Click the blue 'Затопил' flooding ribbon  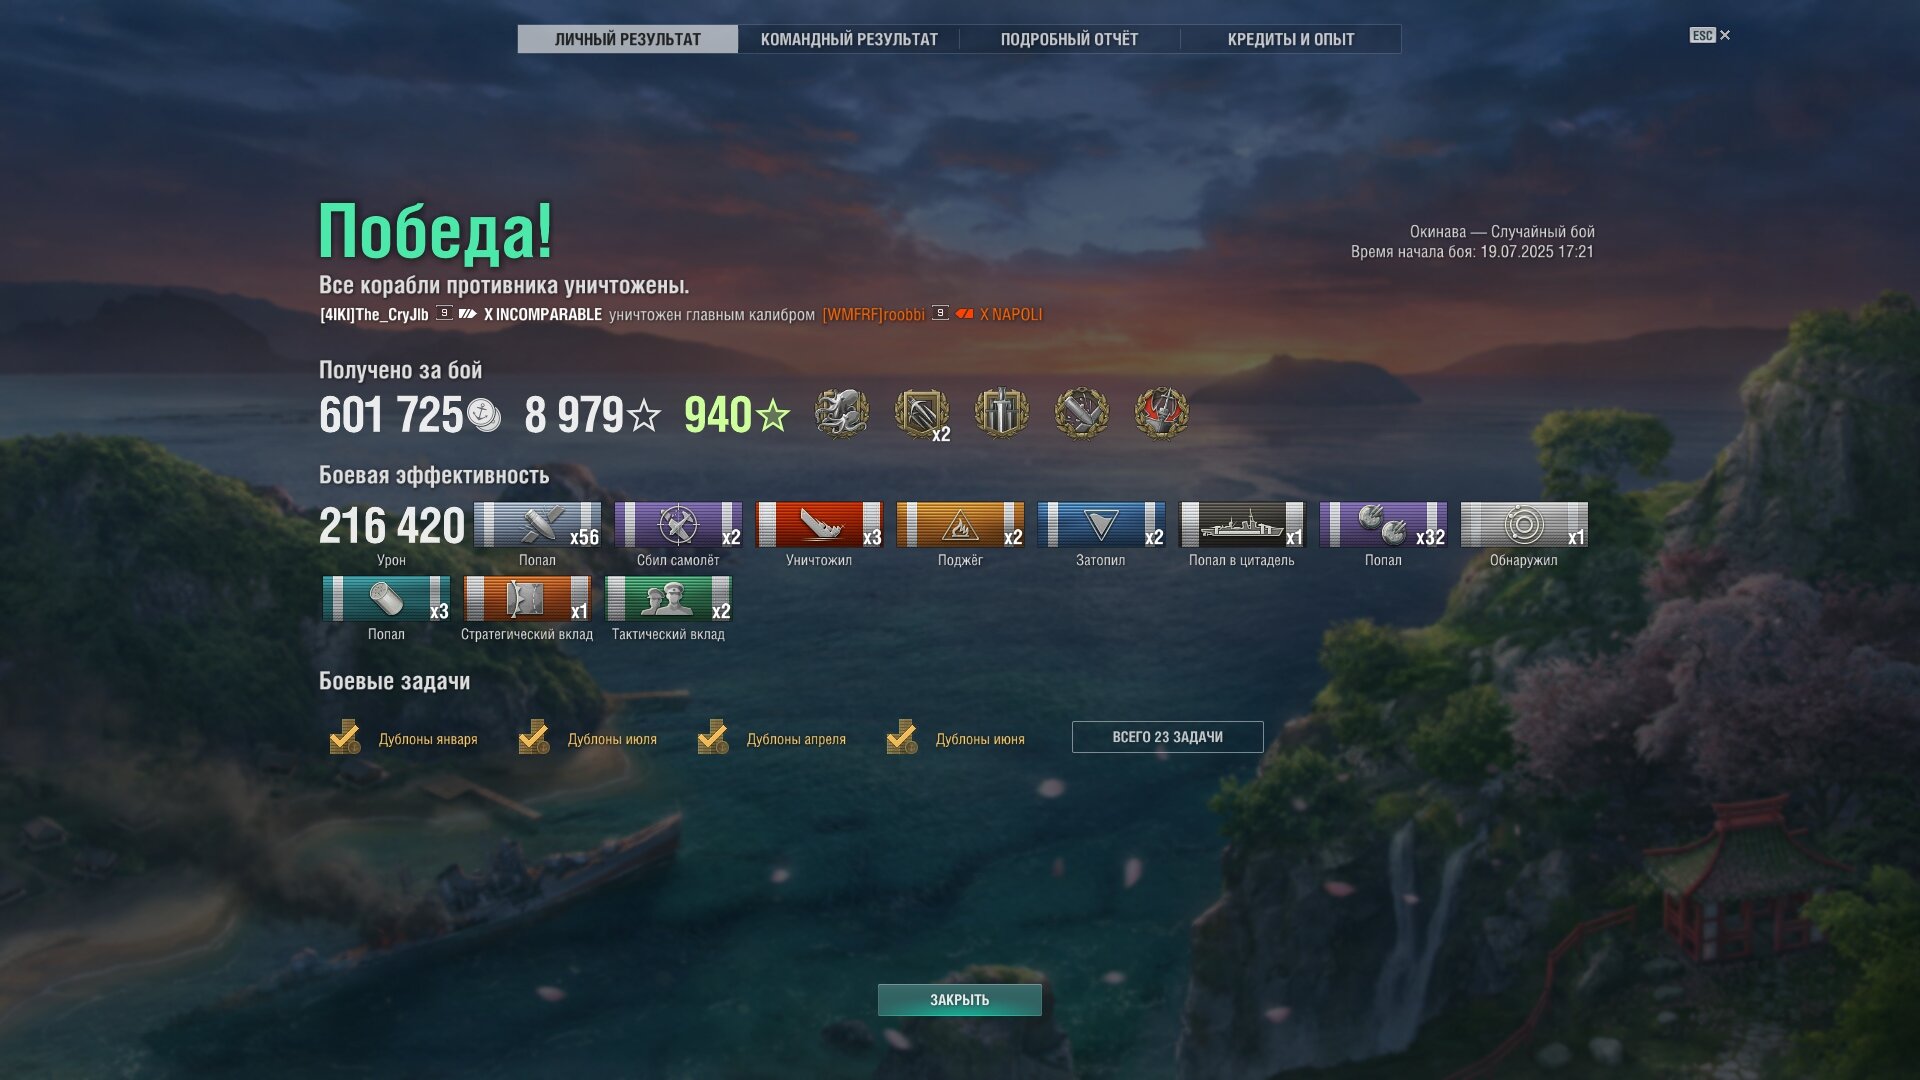tap(1101, 525)
